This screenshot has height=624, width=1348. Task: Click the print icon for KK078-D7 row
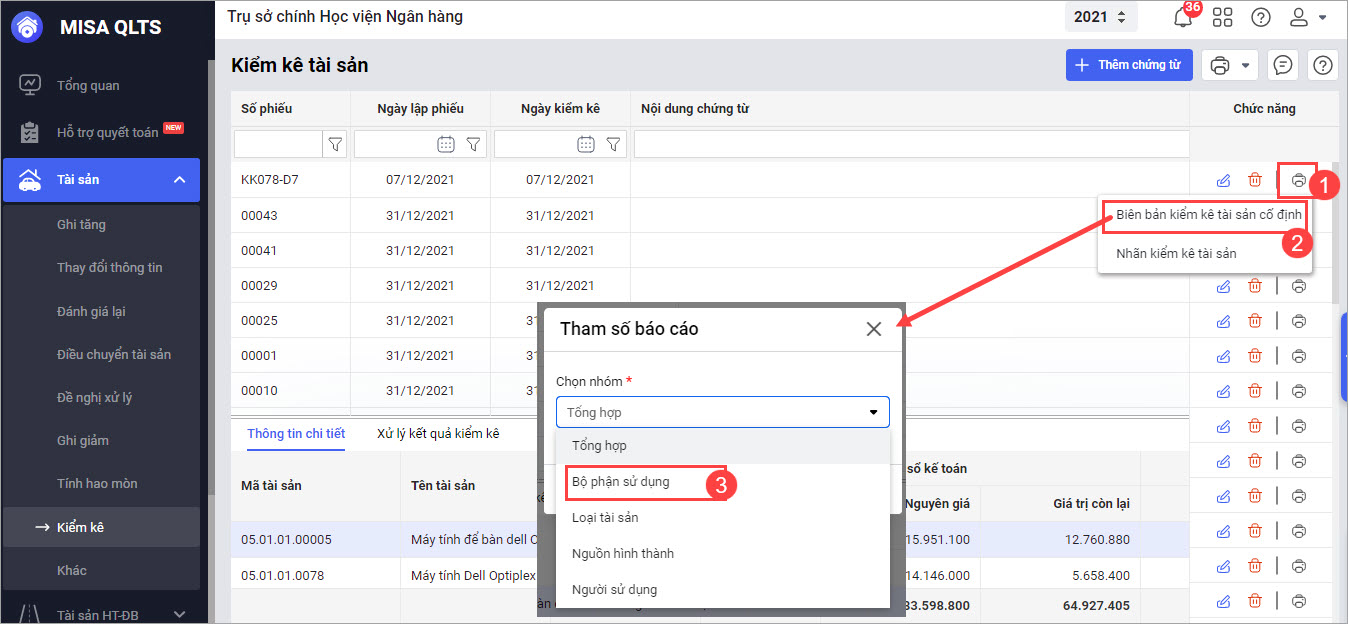click(x=1298, y=180)
